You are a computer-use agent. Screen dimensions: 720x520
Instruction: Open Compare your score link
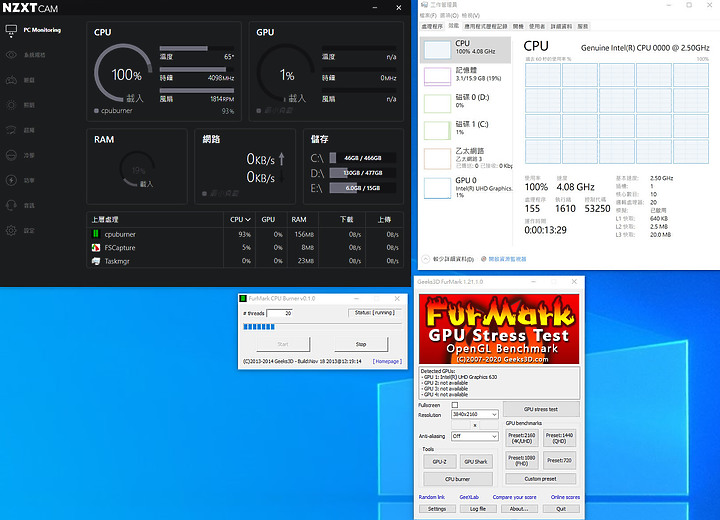pyautogui.click(x=514, y=497)
